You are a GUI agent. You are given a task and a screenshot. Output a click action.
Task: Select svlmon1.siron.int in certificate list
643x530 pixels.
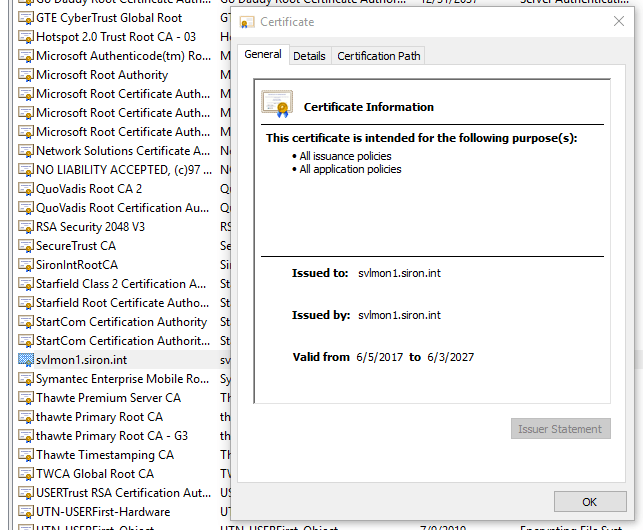(82, 360)
